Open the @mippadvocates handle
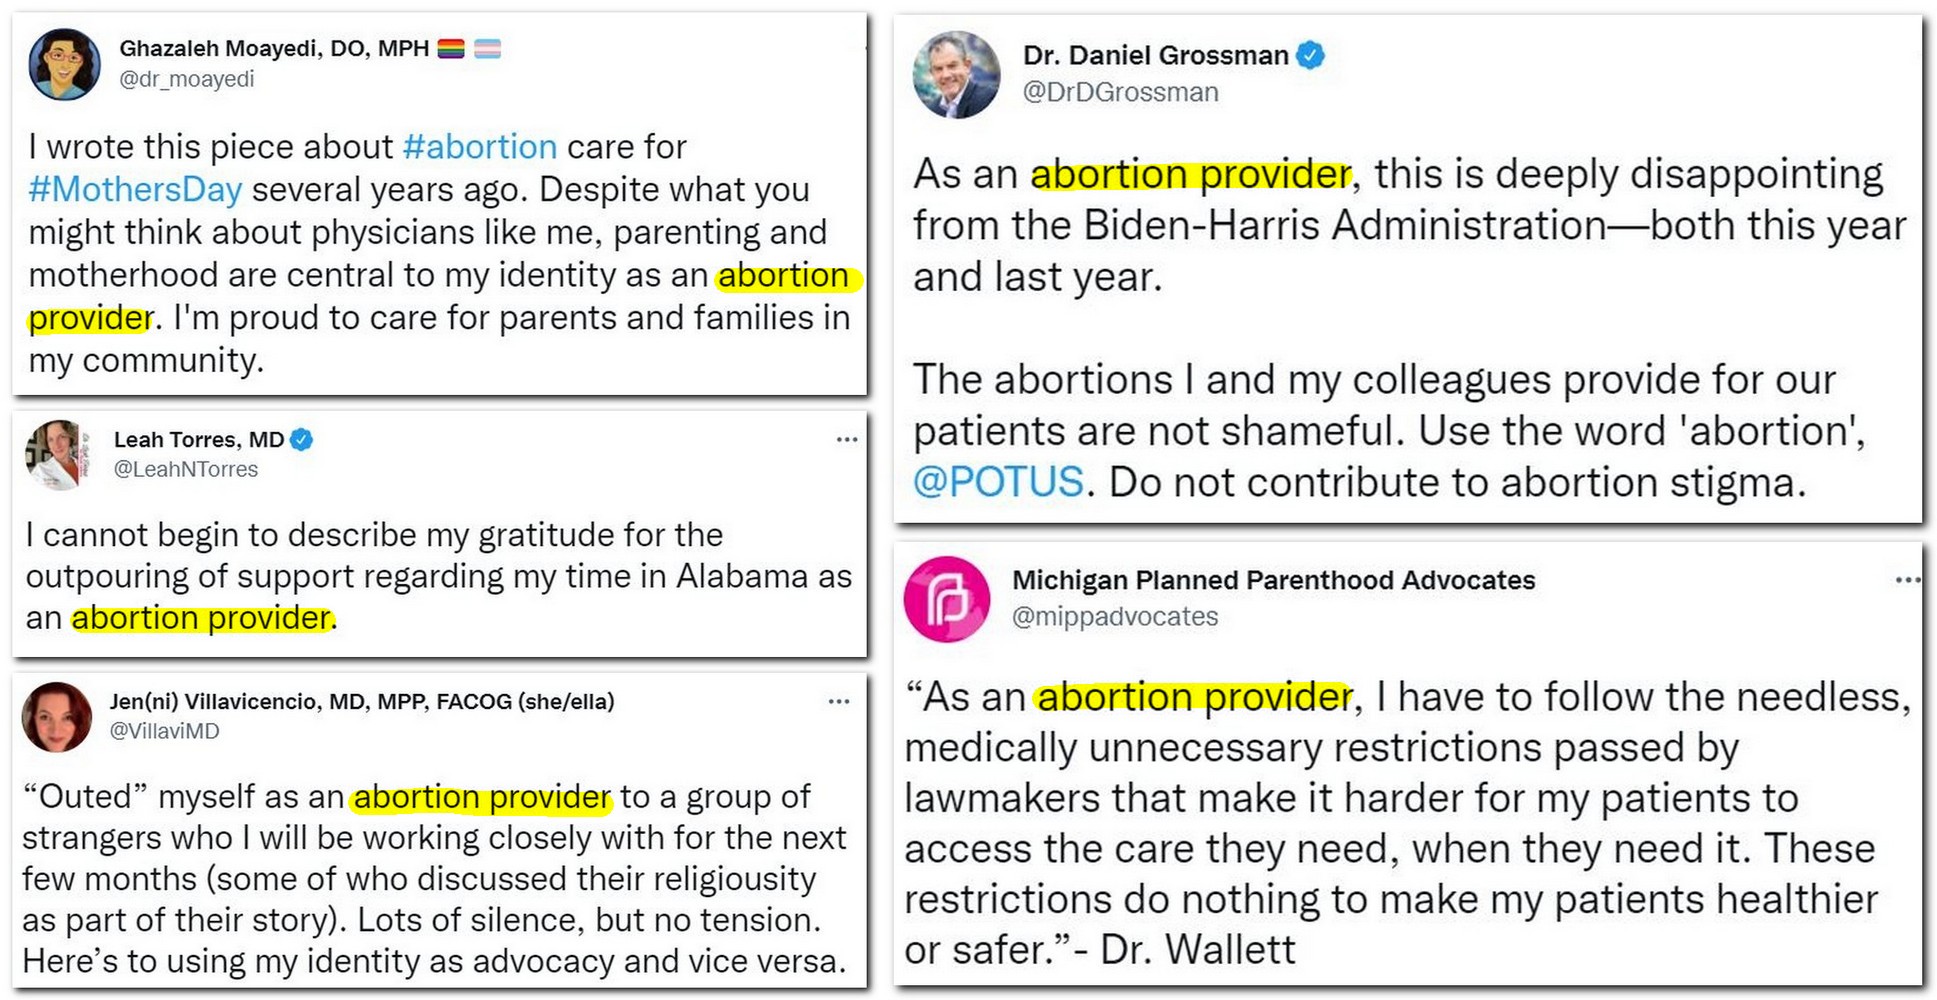The height and width of the screenshot is (1000, 1937). pyautogui.click(x=1115, y=616)
